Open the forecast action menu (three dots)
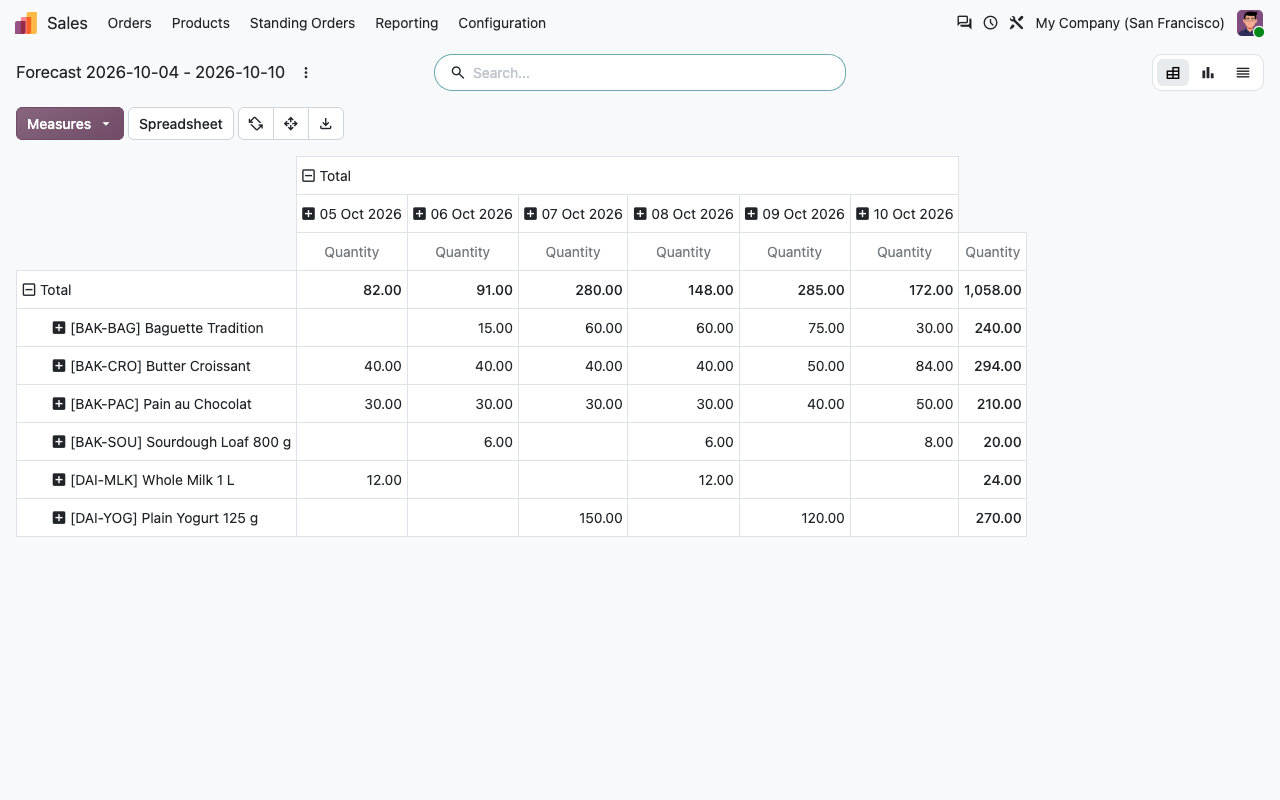Screen dimensions: 1280x800 (306, 73)
